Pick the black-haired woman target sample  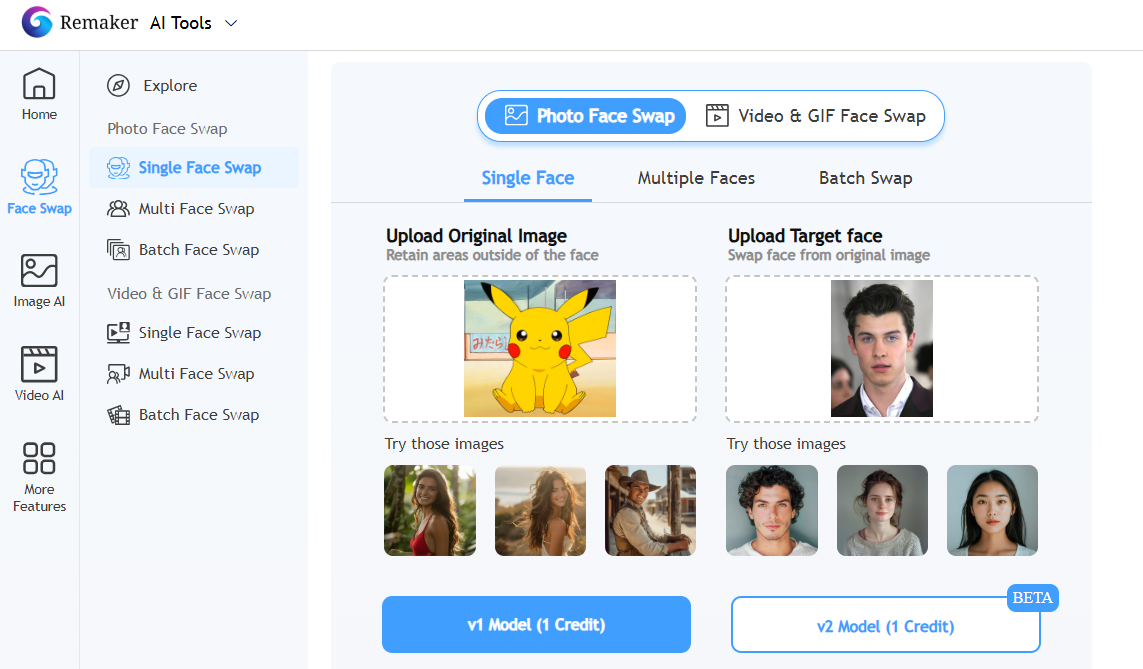click(x=992, y=510)
